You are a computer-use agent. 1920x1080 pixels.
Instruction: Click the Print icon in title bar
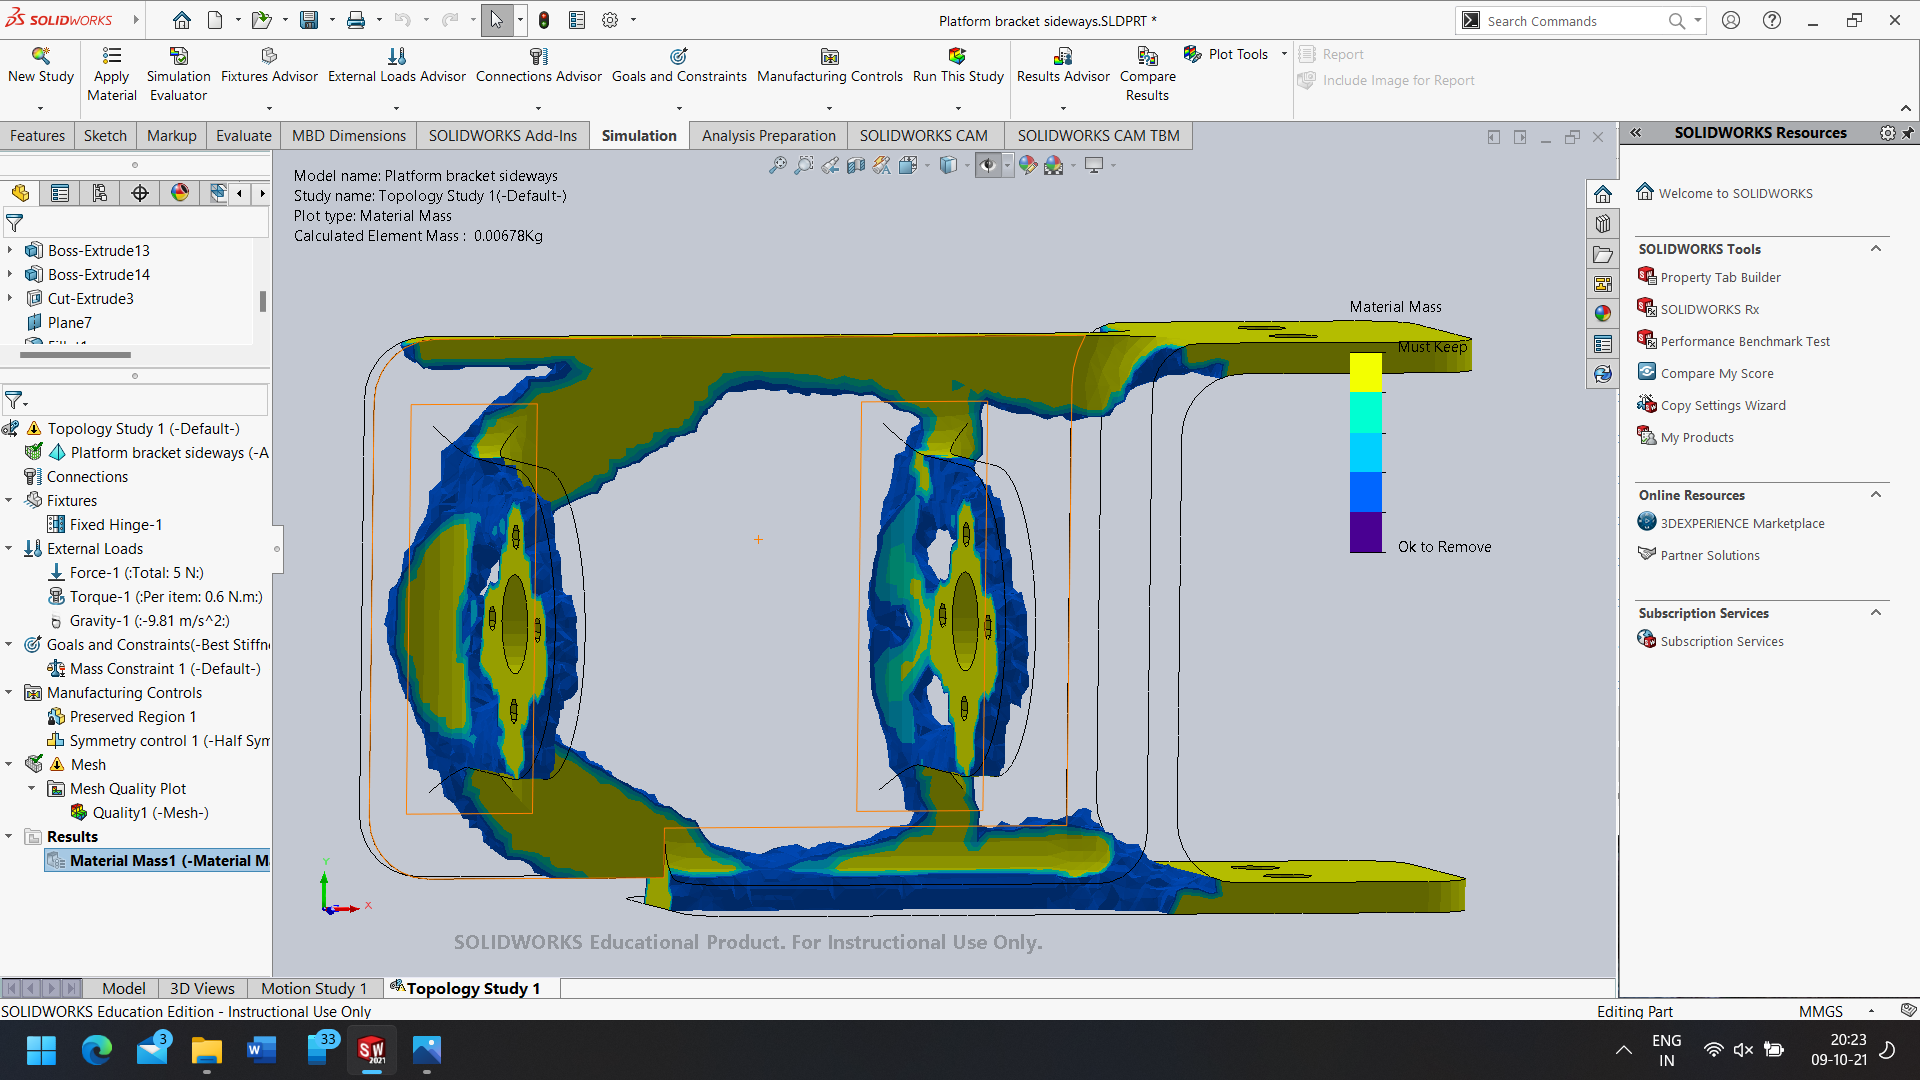pos(356,20)
